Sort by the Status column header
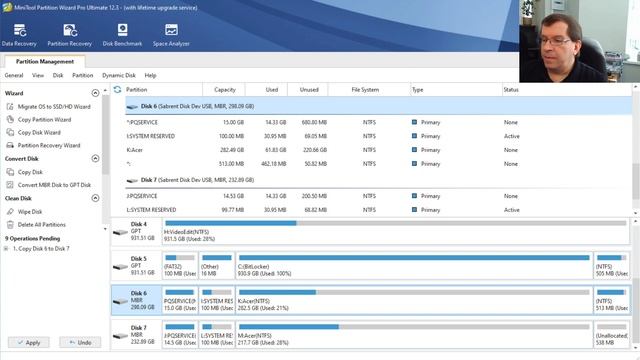 (x=567, y=89)
